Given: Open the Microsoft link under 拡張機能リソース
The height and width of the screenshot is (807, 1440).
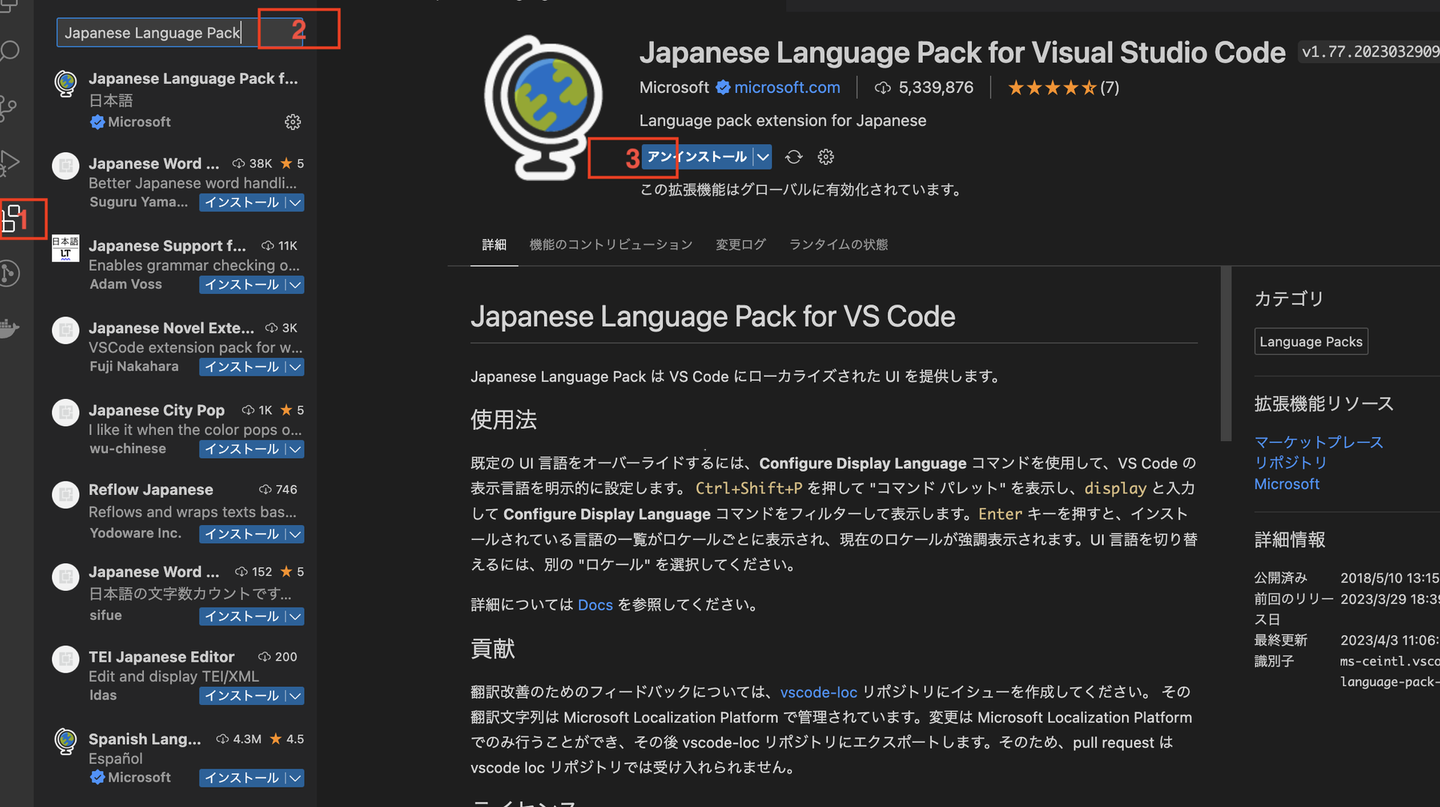Looking at the screenshot, I should point(1287,484).
